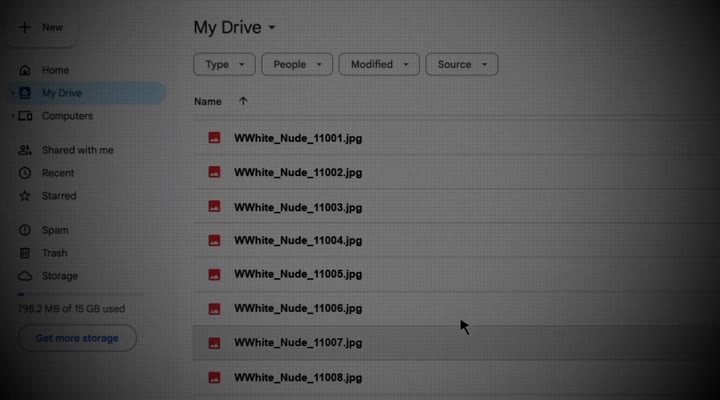Click the Starred star icon
Screen dimensions: 720x400
pyautogui.click(x=25, y=196)
